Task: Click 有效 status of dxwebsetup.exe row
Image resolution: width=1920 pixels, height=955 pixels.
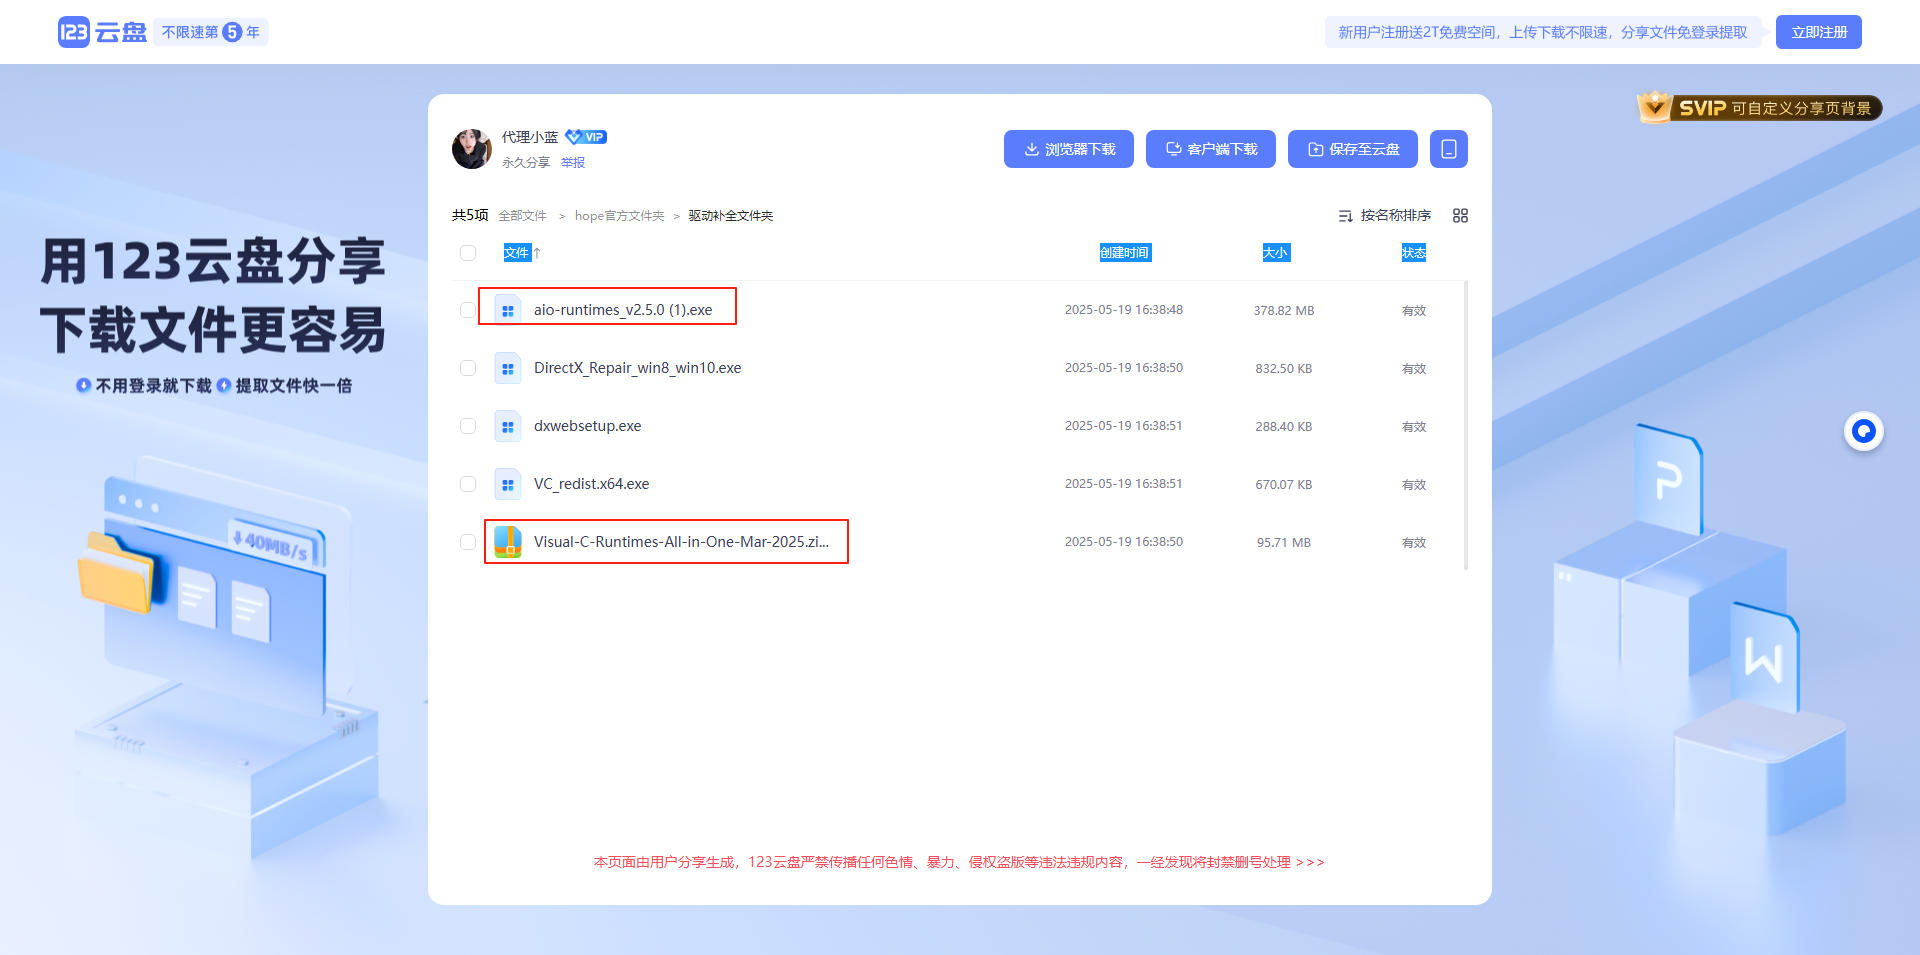Action: [1414, 427]
